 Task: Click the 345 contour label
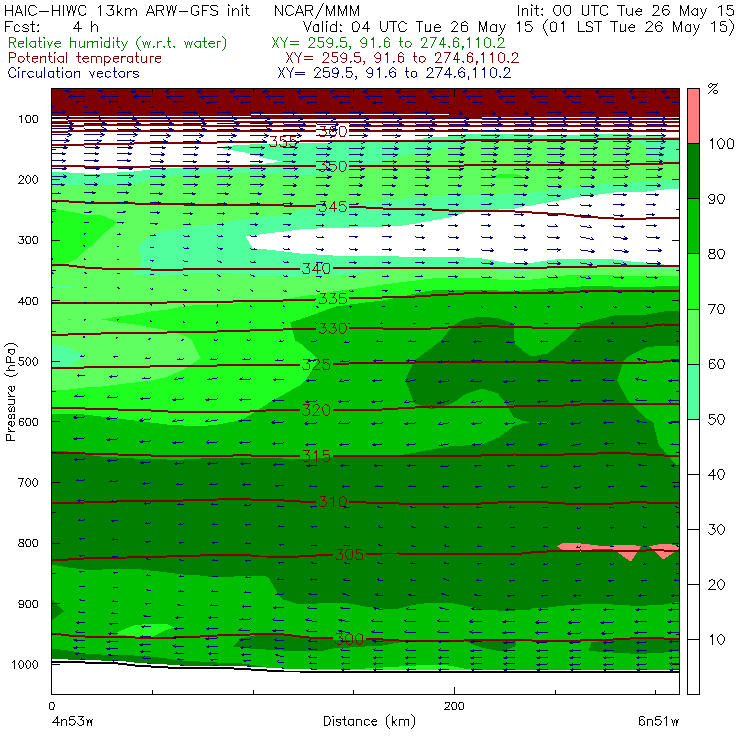[333, 206]
